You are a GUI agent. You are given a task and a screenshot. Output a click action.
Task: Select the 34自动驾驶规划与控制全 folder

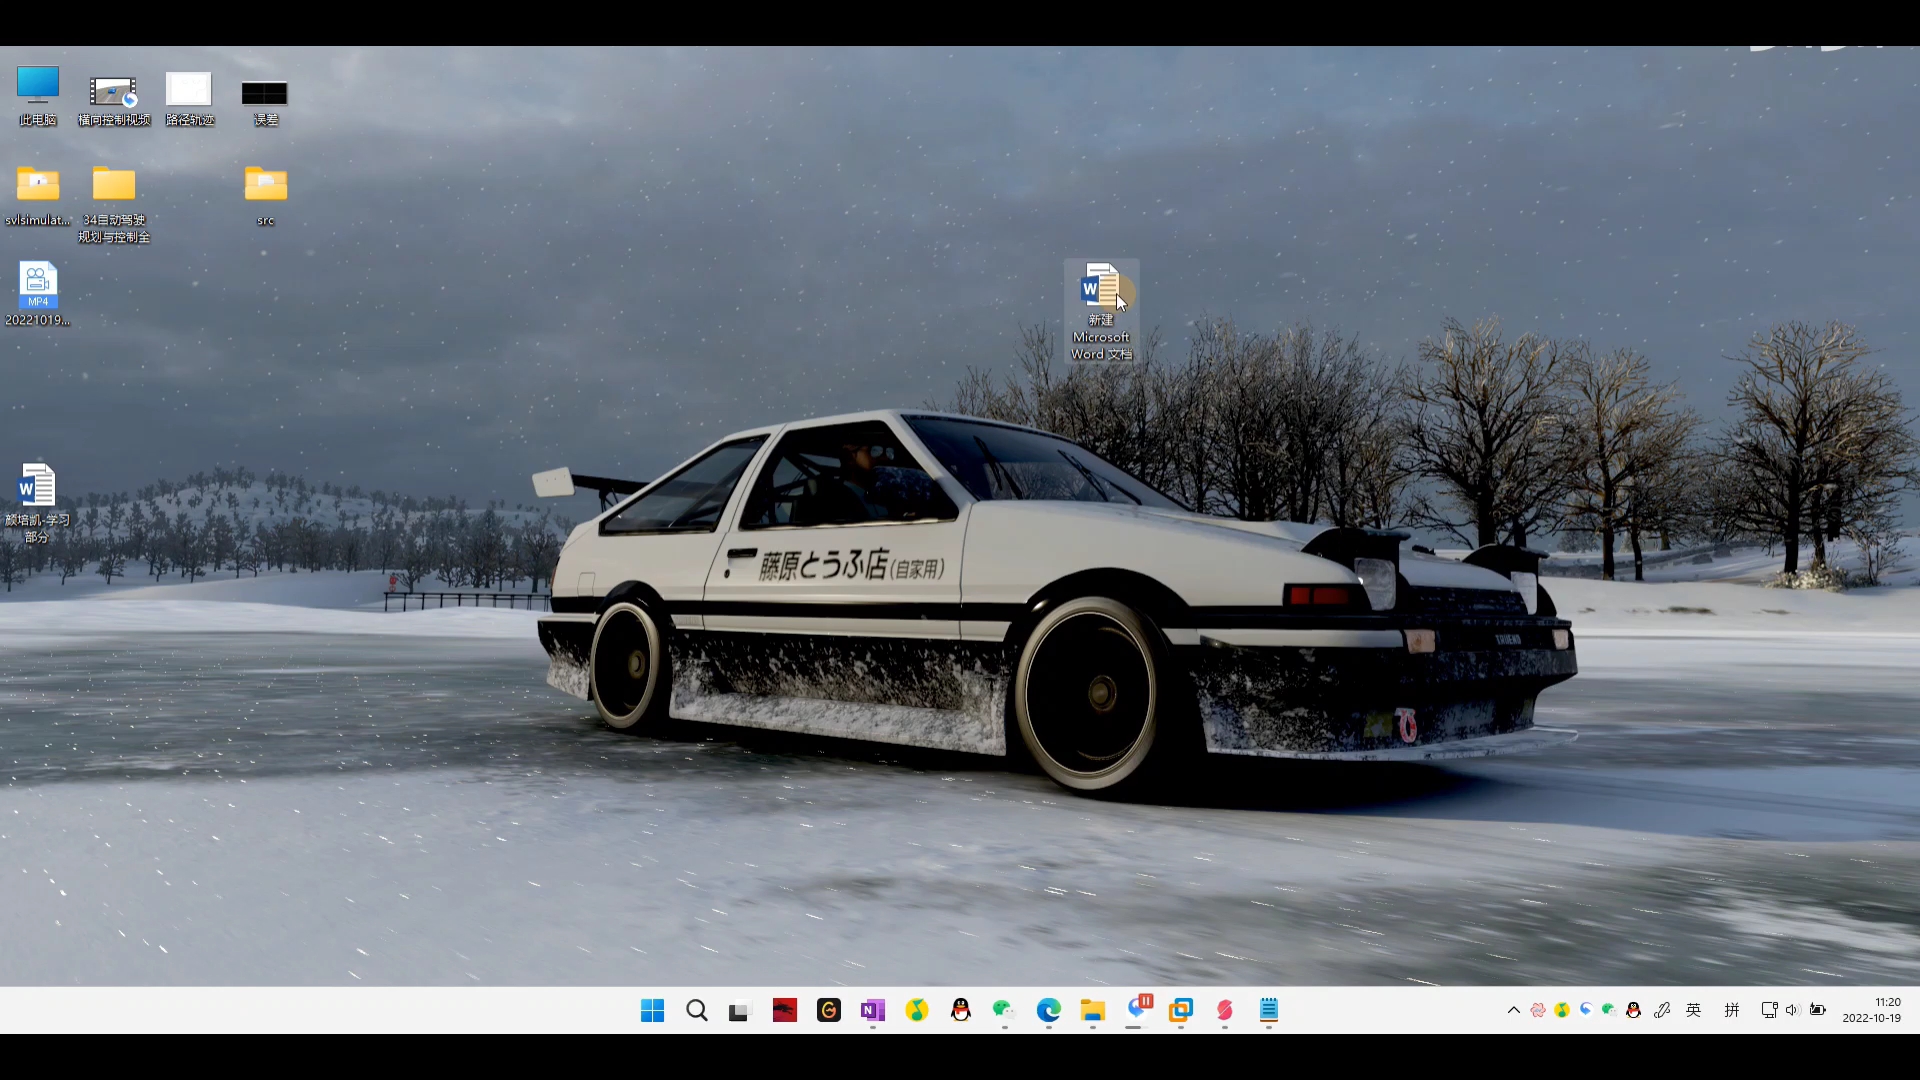point(114,204)
